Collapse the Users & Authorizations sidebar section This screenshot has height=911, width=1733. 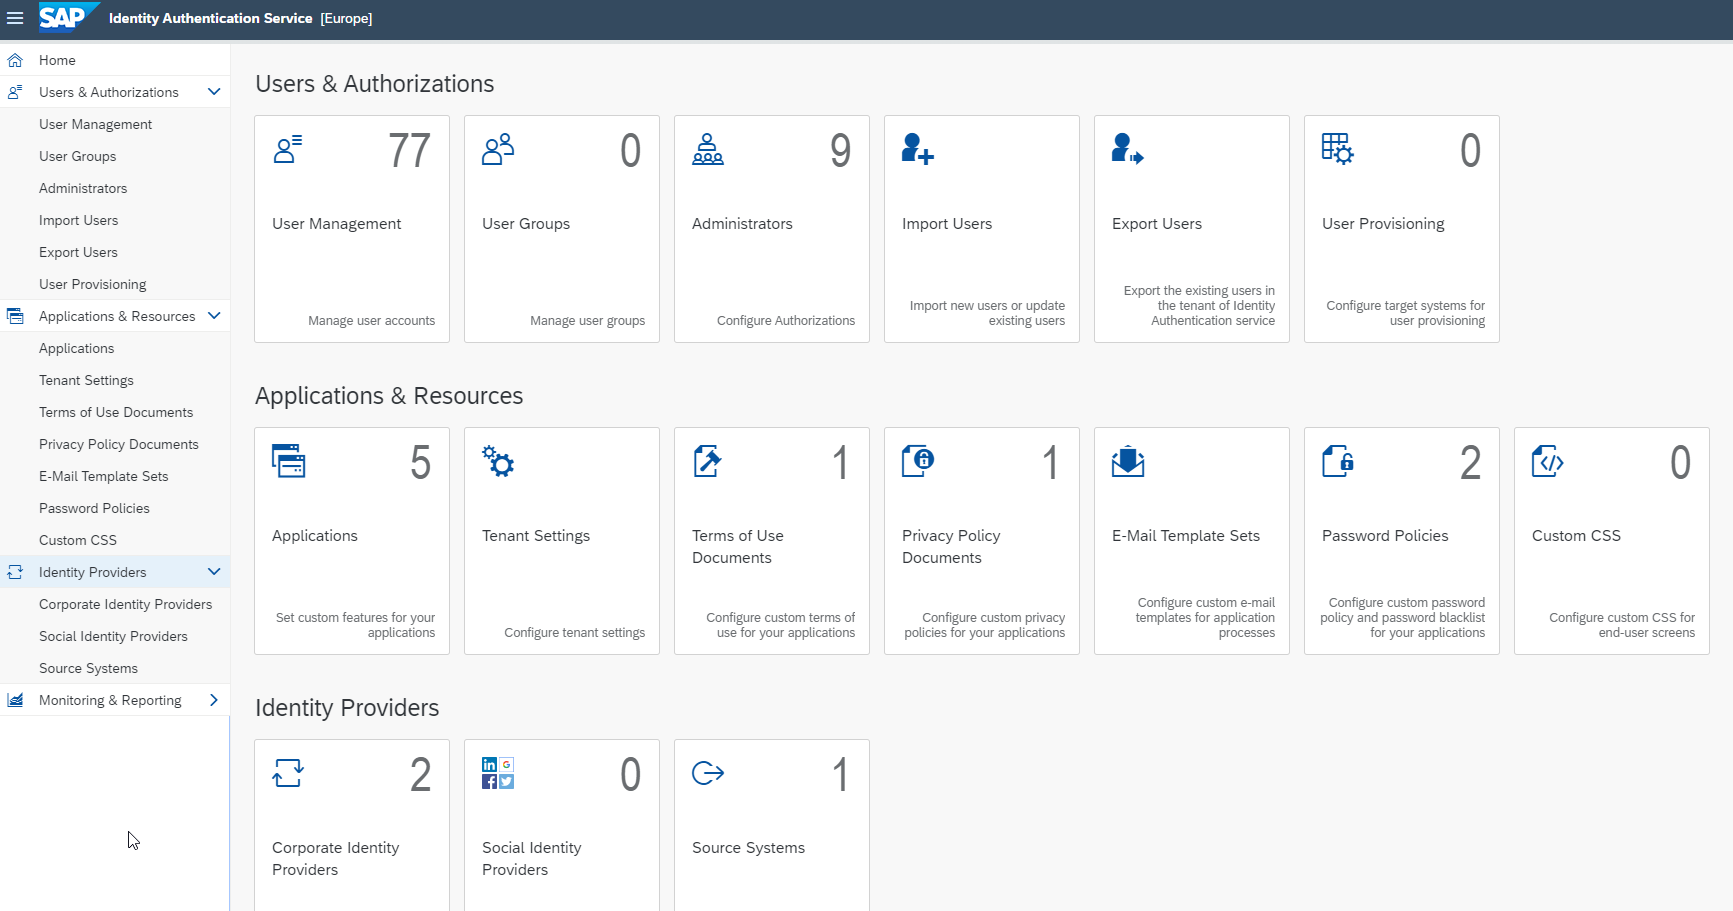tap(213, 92)
